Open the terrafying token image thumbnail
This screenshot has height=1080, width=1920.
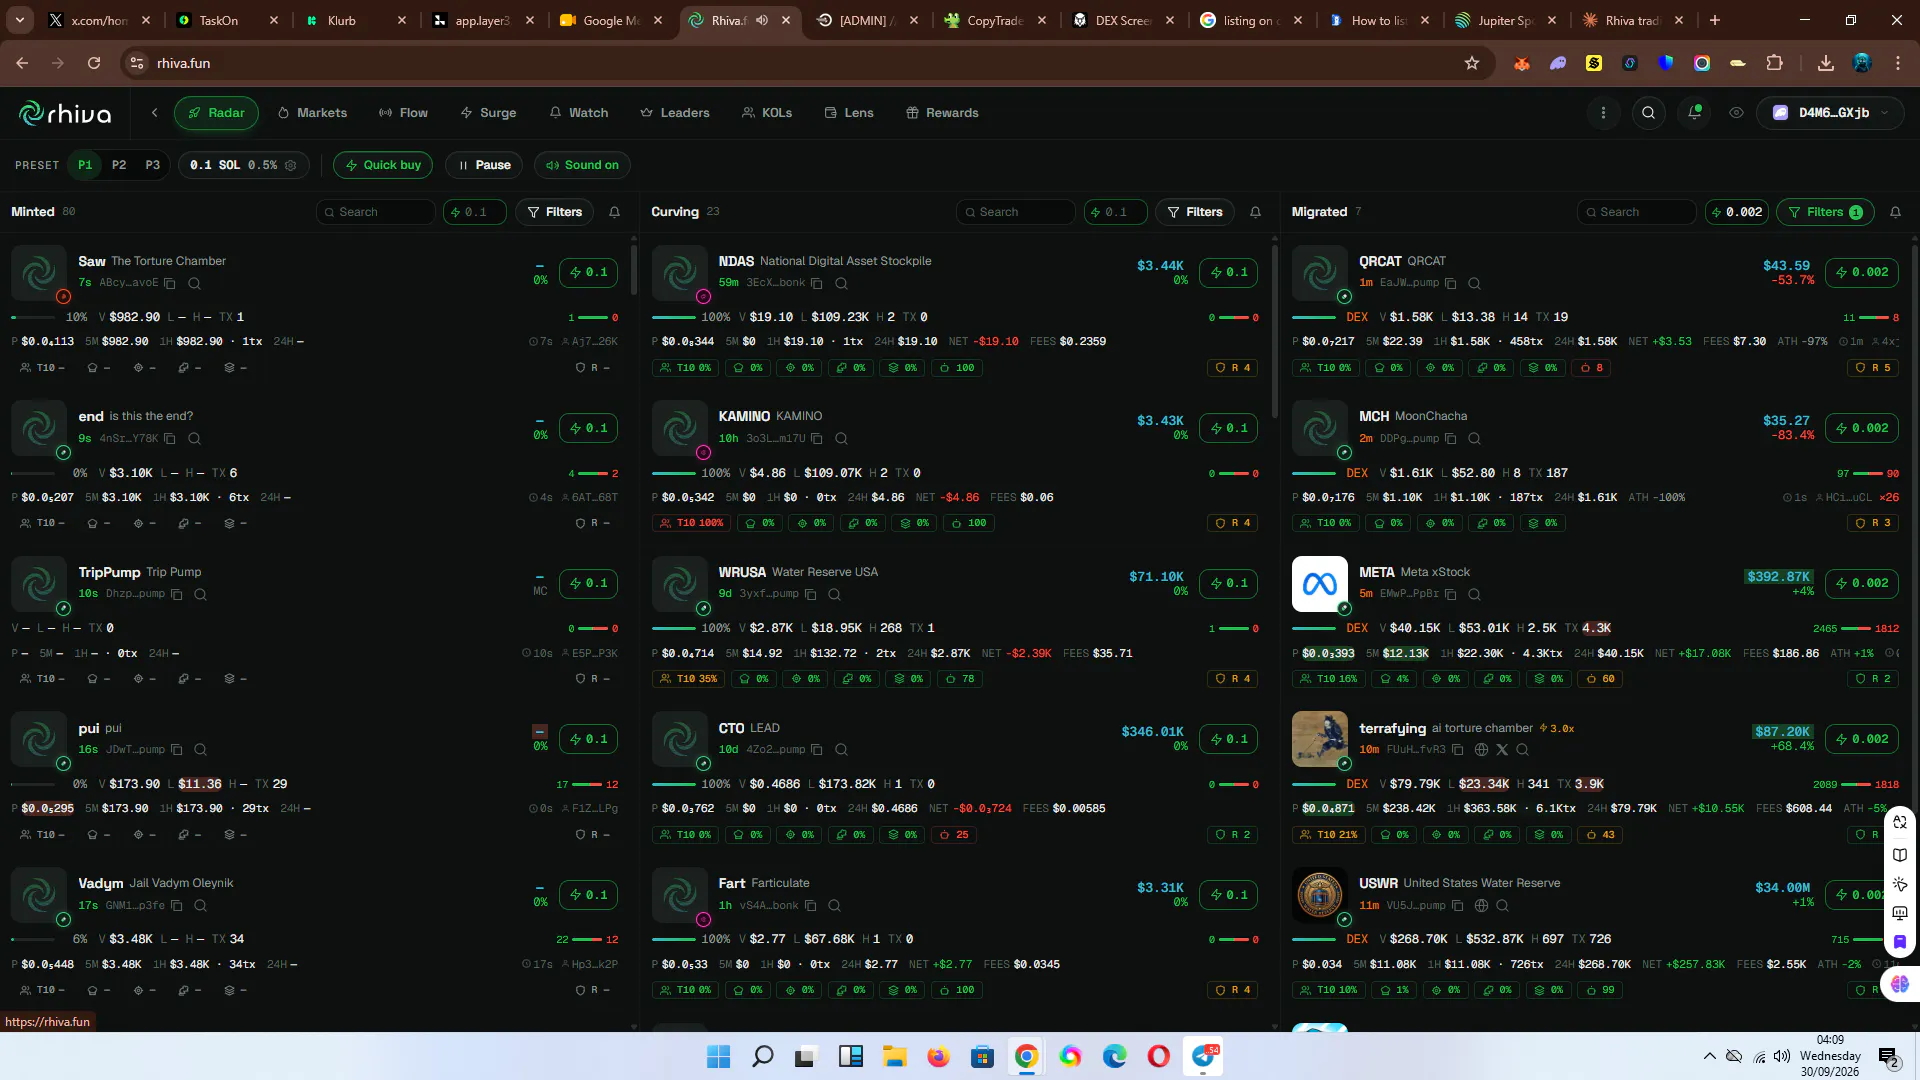1319,739
